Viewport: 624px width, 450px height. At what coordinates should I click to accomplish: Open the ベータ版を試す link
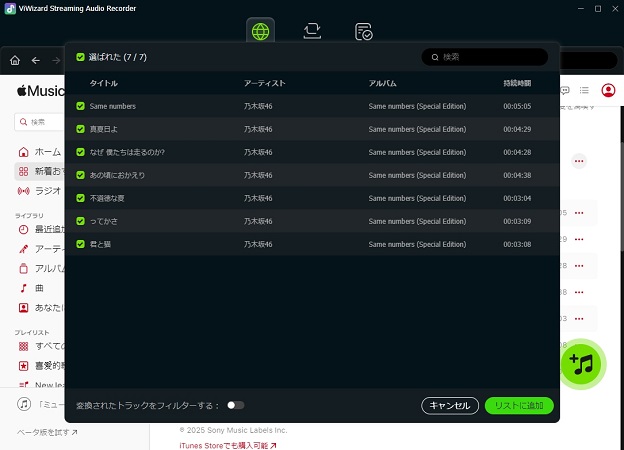pyautogui.click(x=47, y=432)
